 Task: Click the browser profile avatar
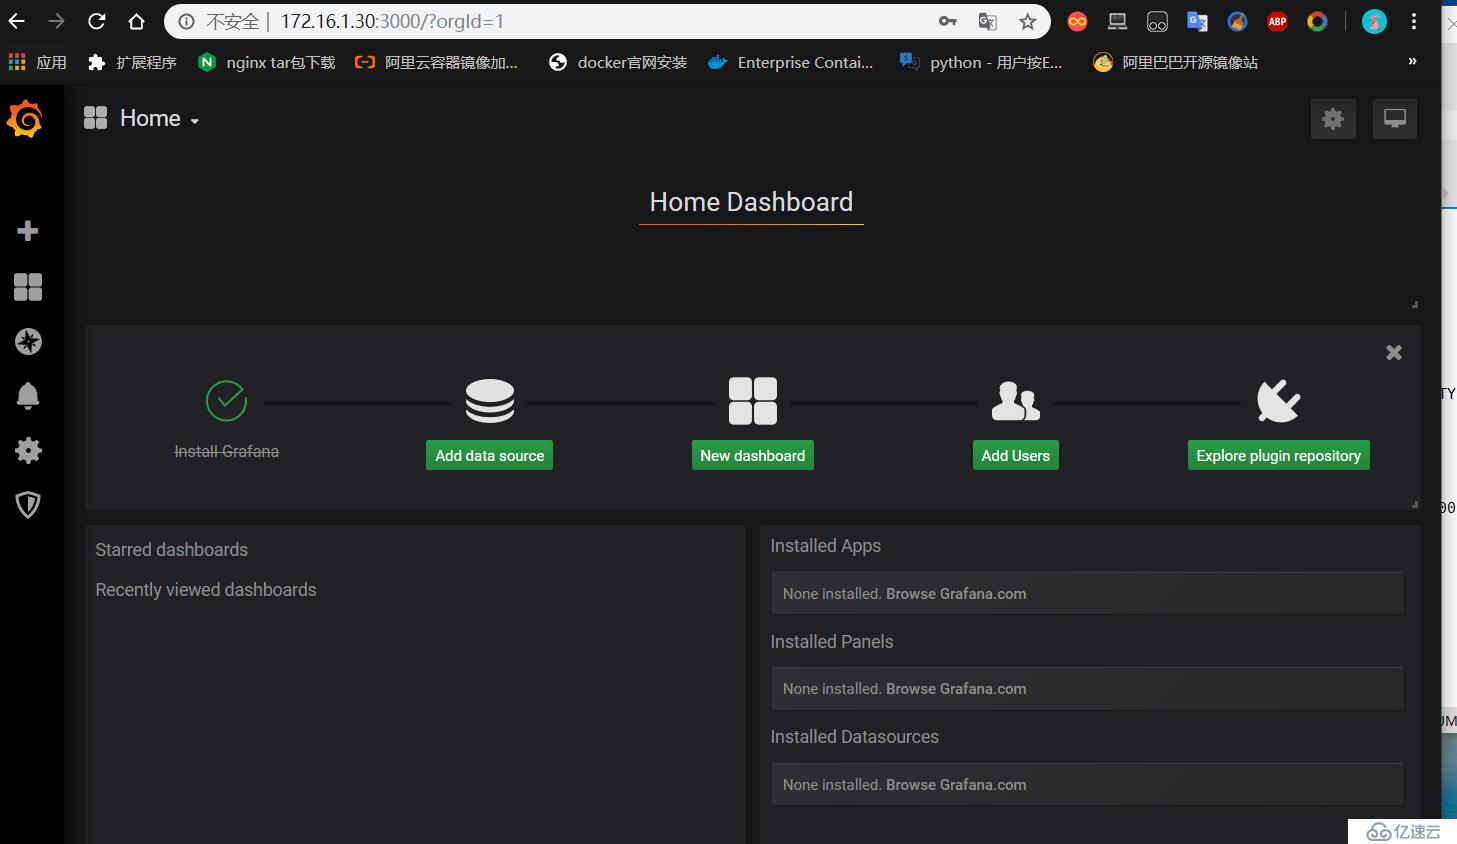pos(1375,21)
